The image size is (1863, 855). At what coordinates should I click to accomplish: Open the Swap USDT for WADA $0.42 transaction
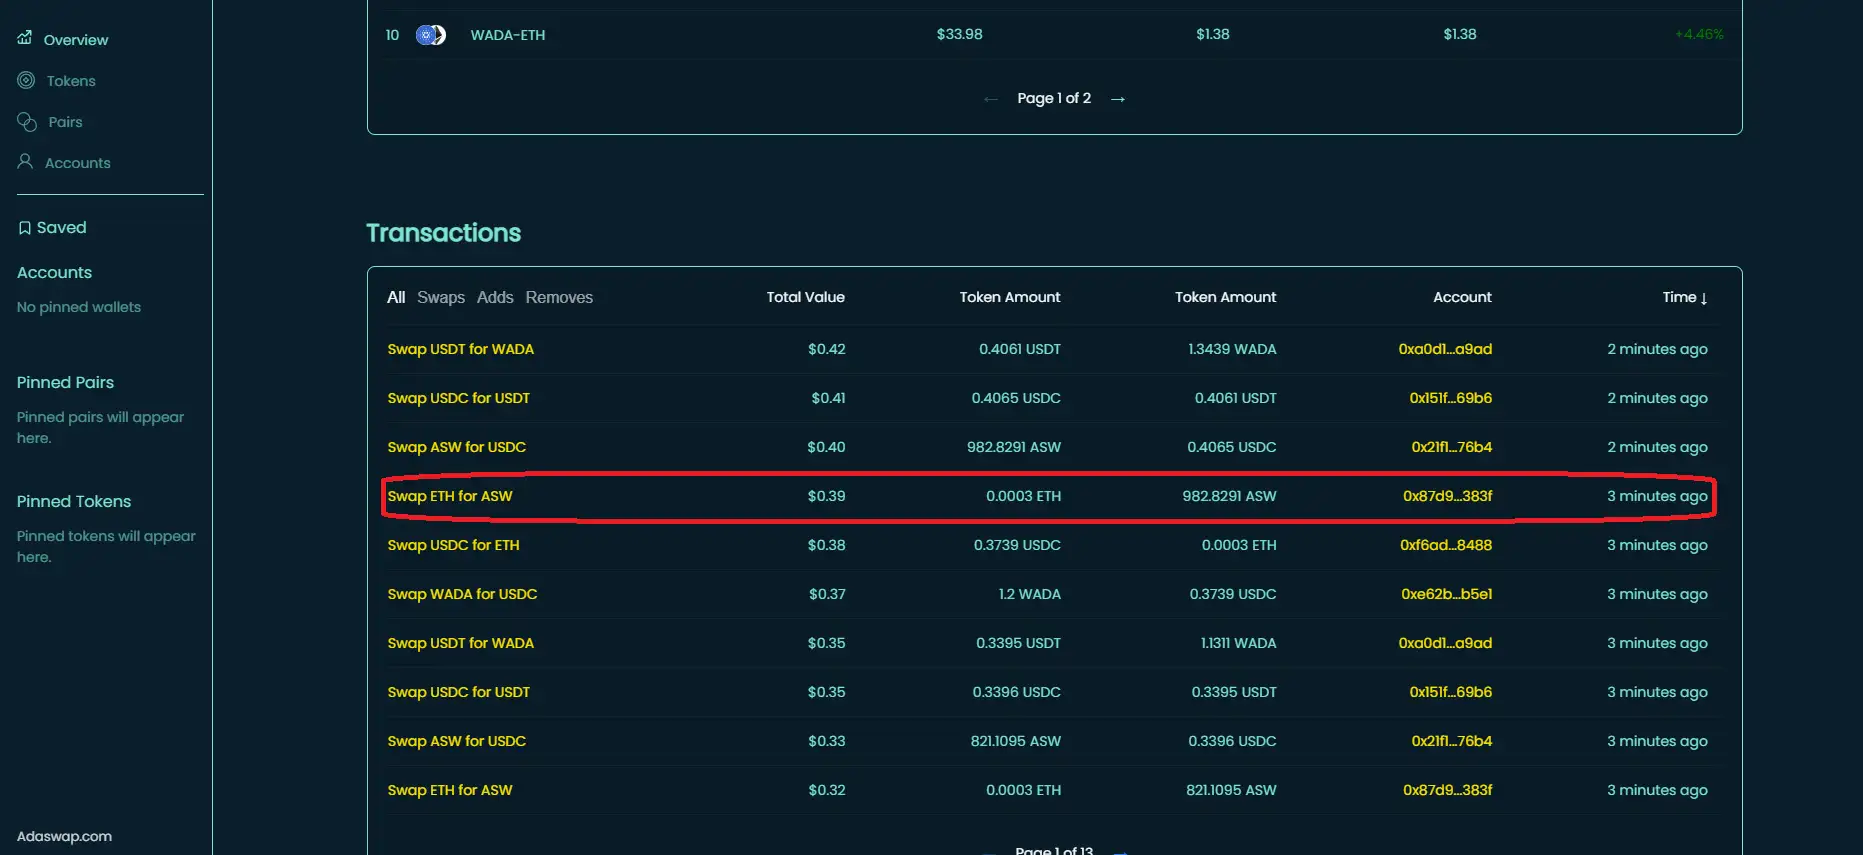(460, 349)
